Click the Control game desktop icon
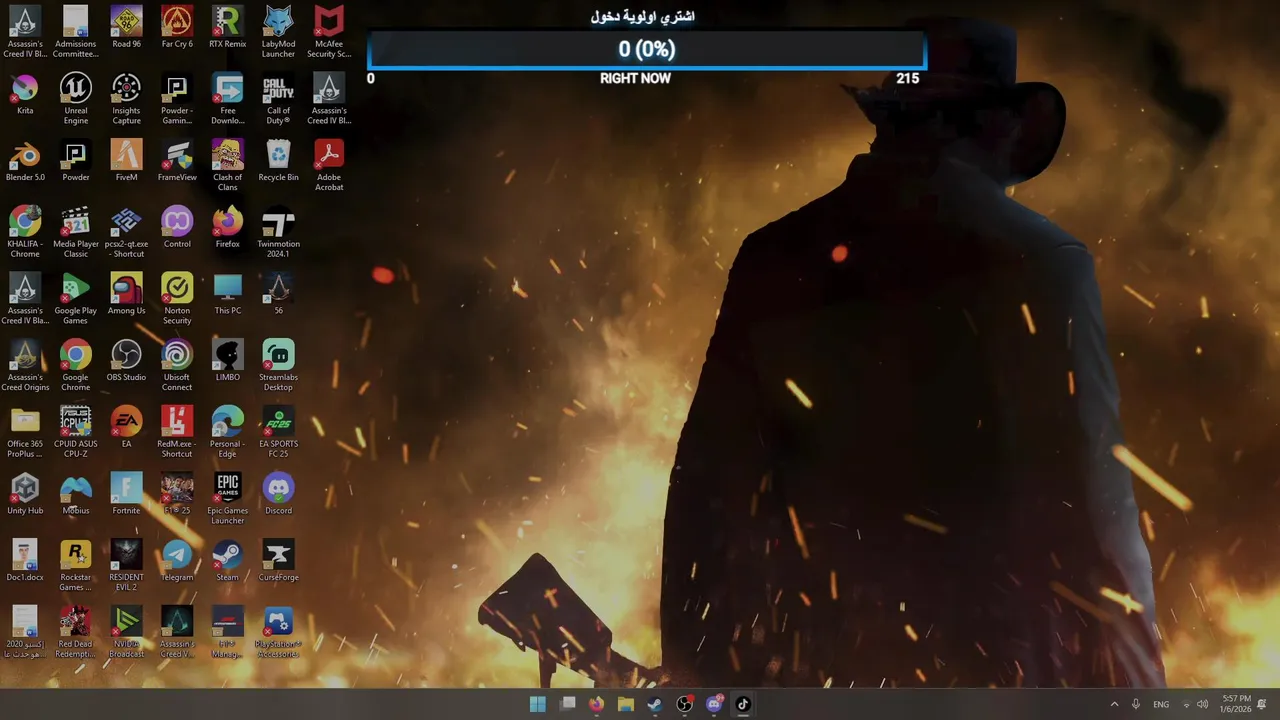Screen dimensions: 1280x720 pyautogui.click(x=177, y=228)
